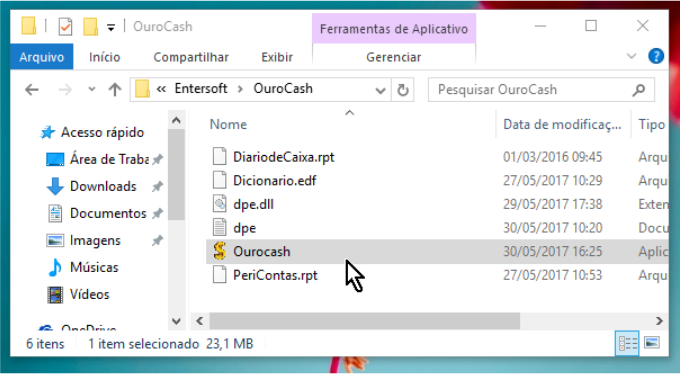Click the Properties icon in quick access toolbar
This screenshot has width=680, height=374.
pos(65,27)
